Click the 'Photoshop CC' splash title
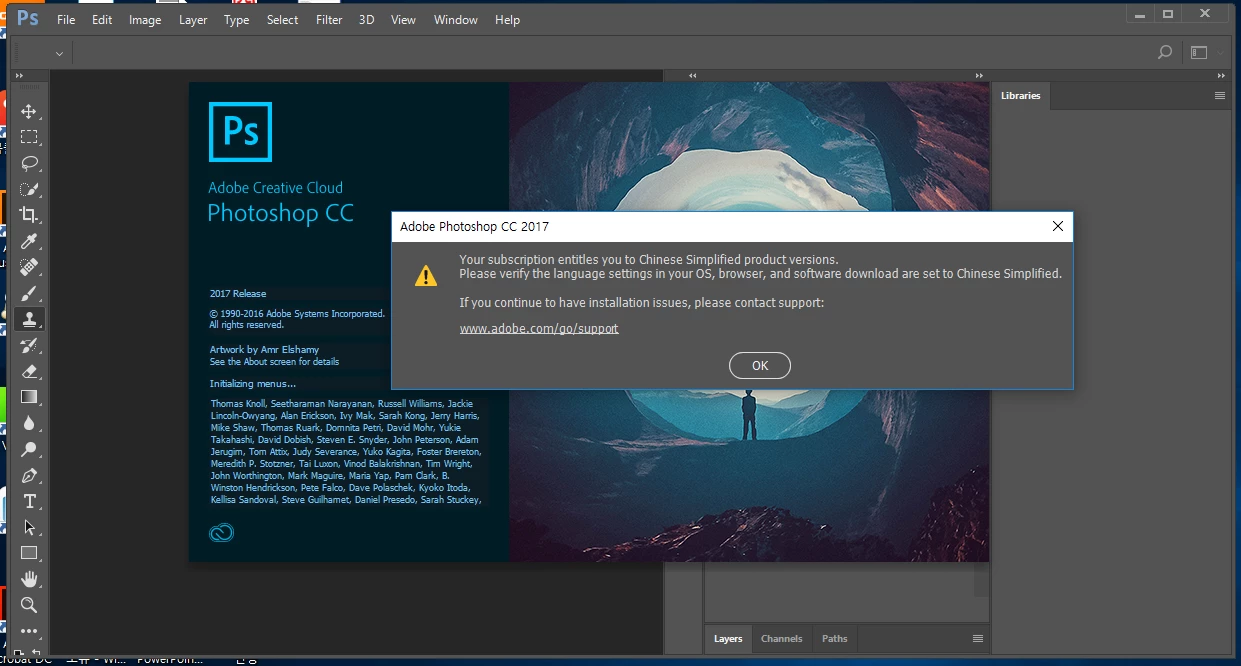1241x666 pixels. point(280,213)
